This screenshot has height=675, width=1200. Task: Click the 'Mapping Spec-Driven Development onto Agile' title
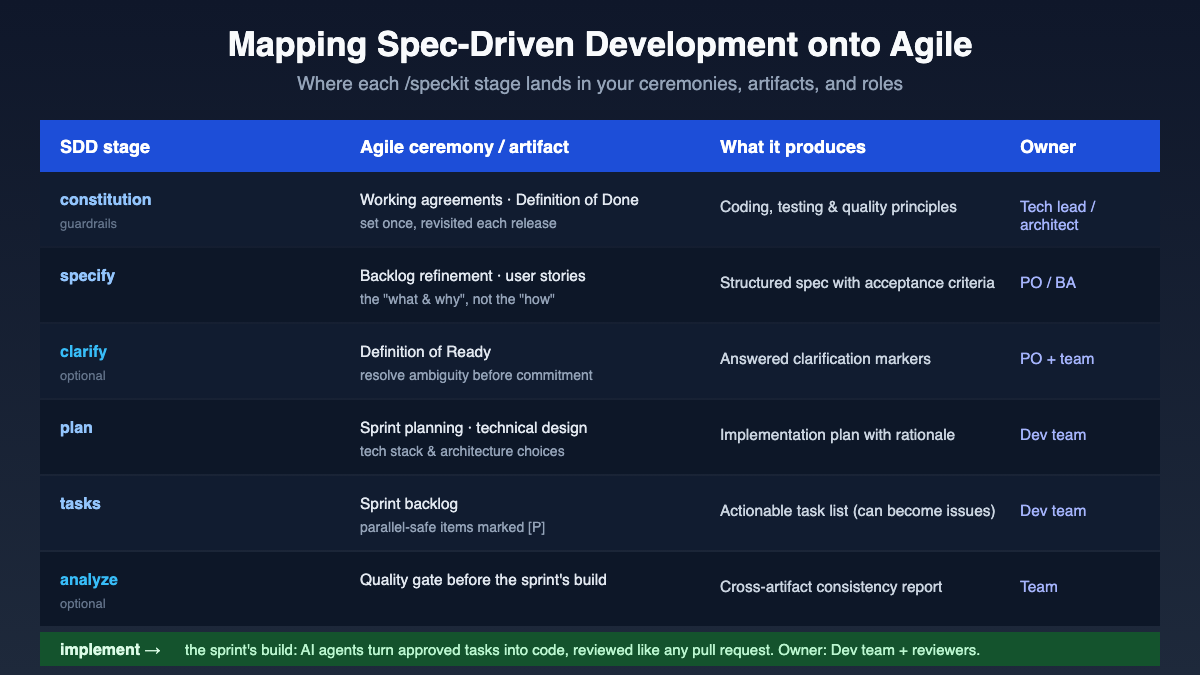(600, 46)
